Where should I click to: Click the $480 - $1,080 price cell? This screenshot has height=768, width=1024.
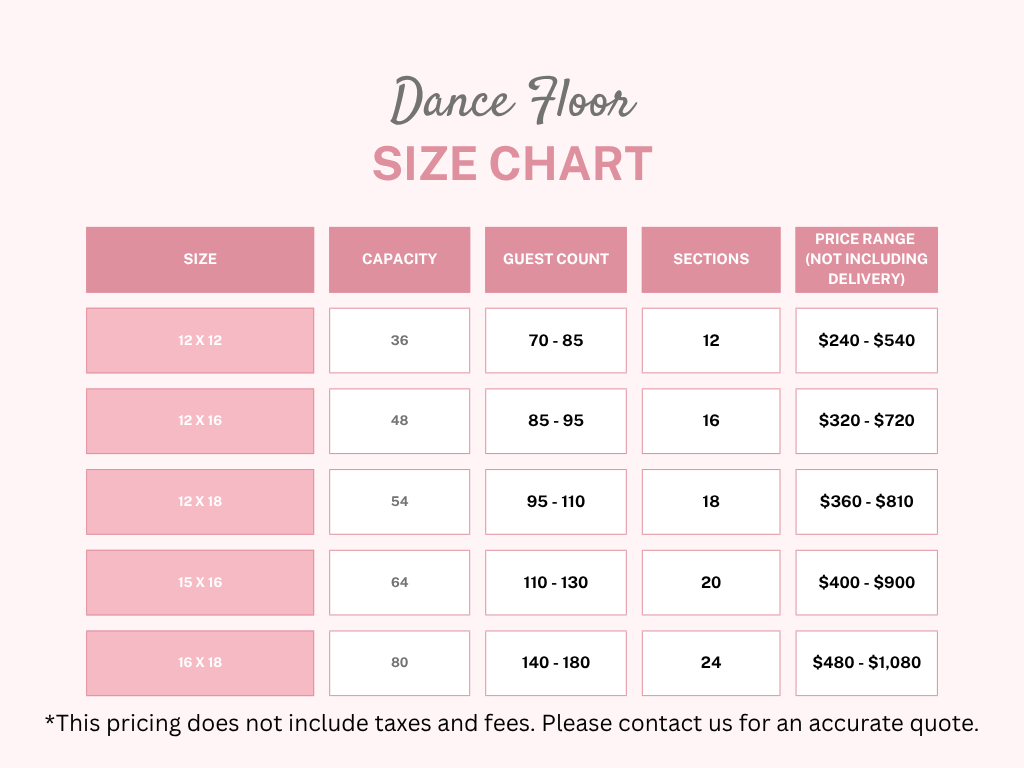coord(866,662)
